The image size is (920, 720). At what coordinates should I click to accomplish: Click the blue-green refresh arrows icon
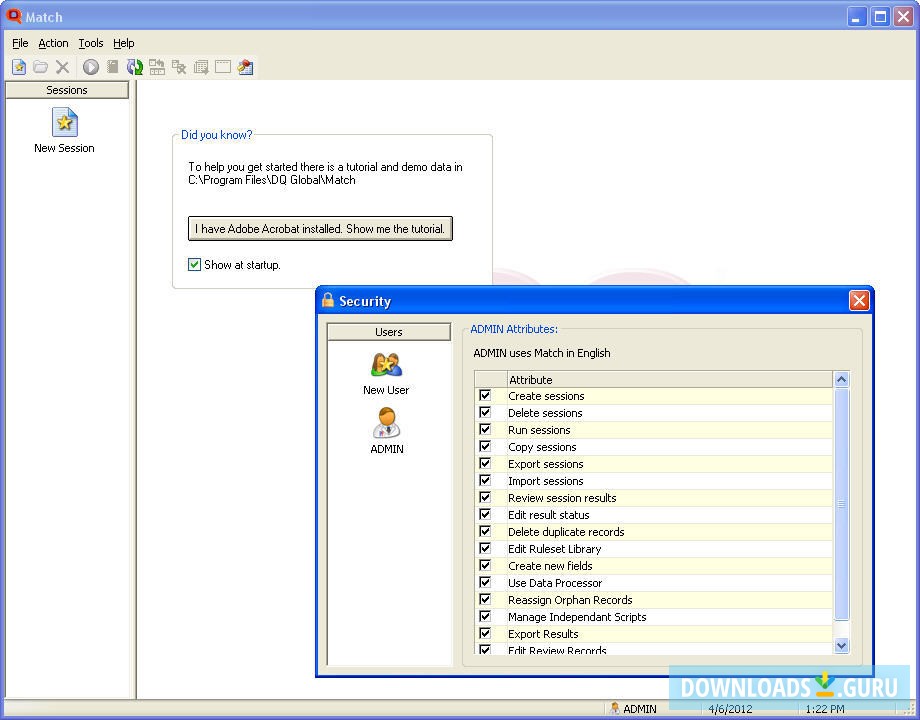click(x=135, y=67)
